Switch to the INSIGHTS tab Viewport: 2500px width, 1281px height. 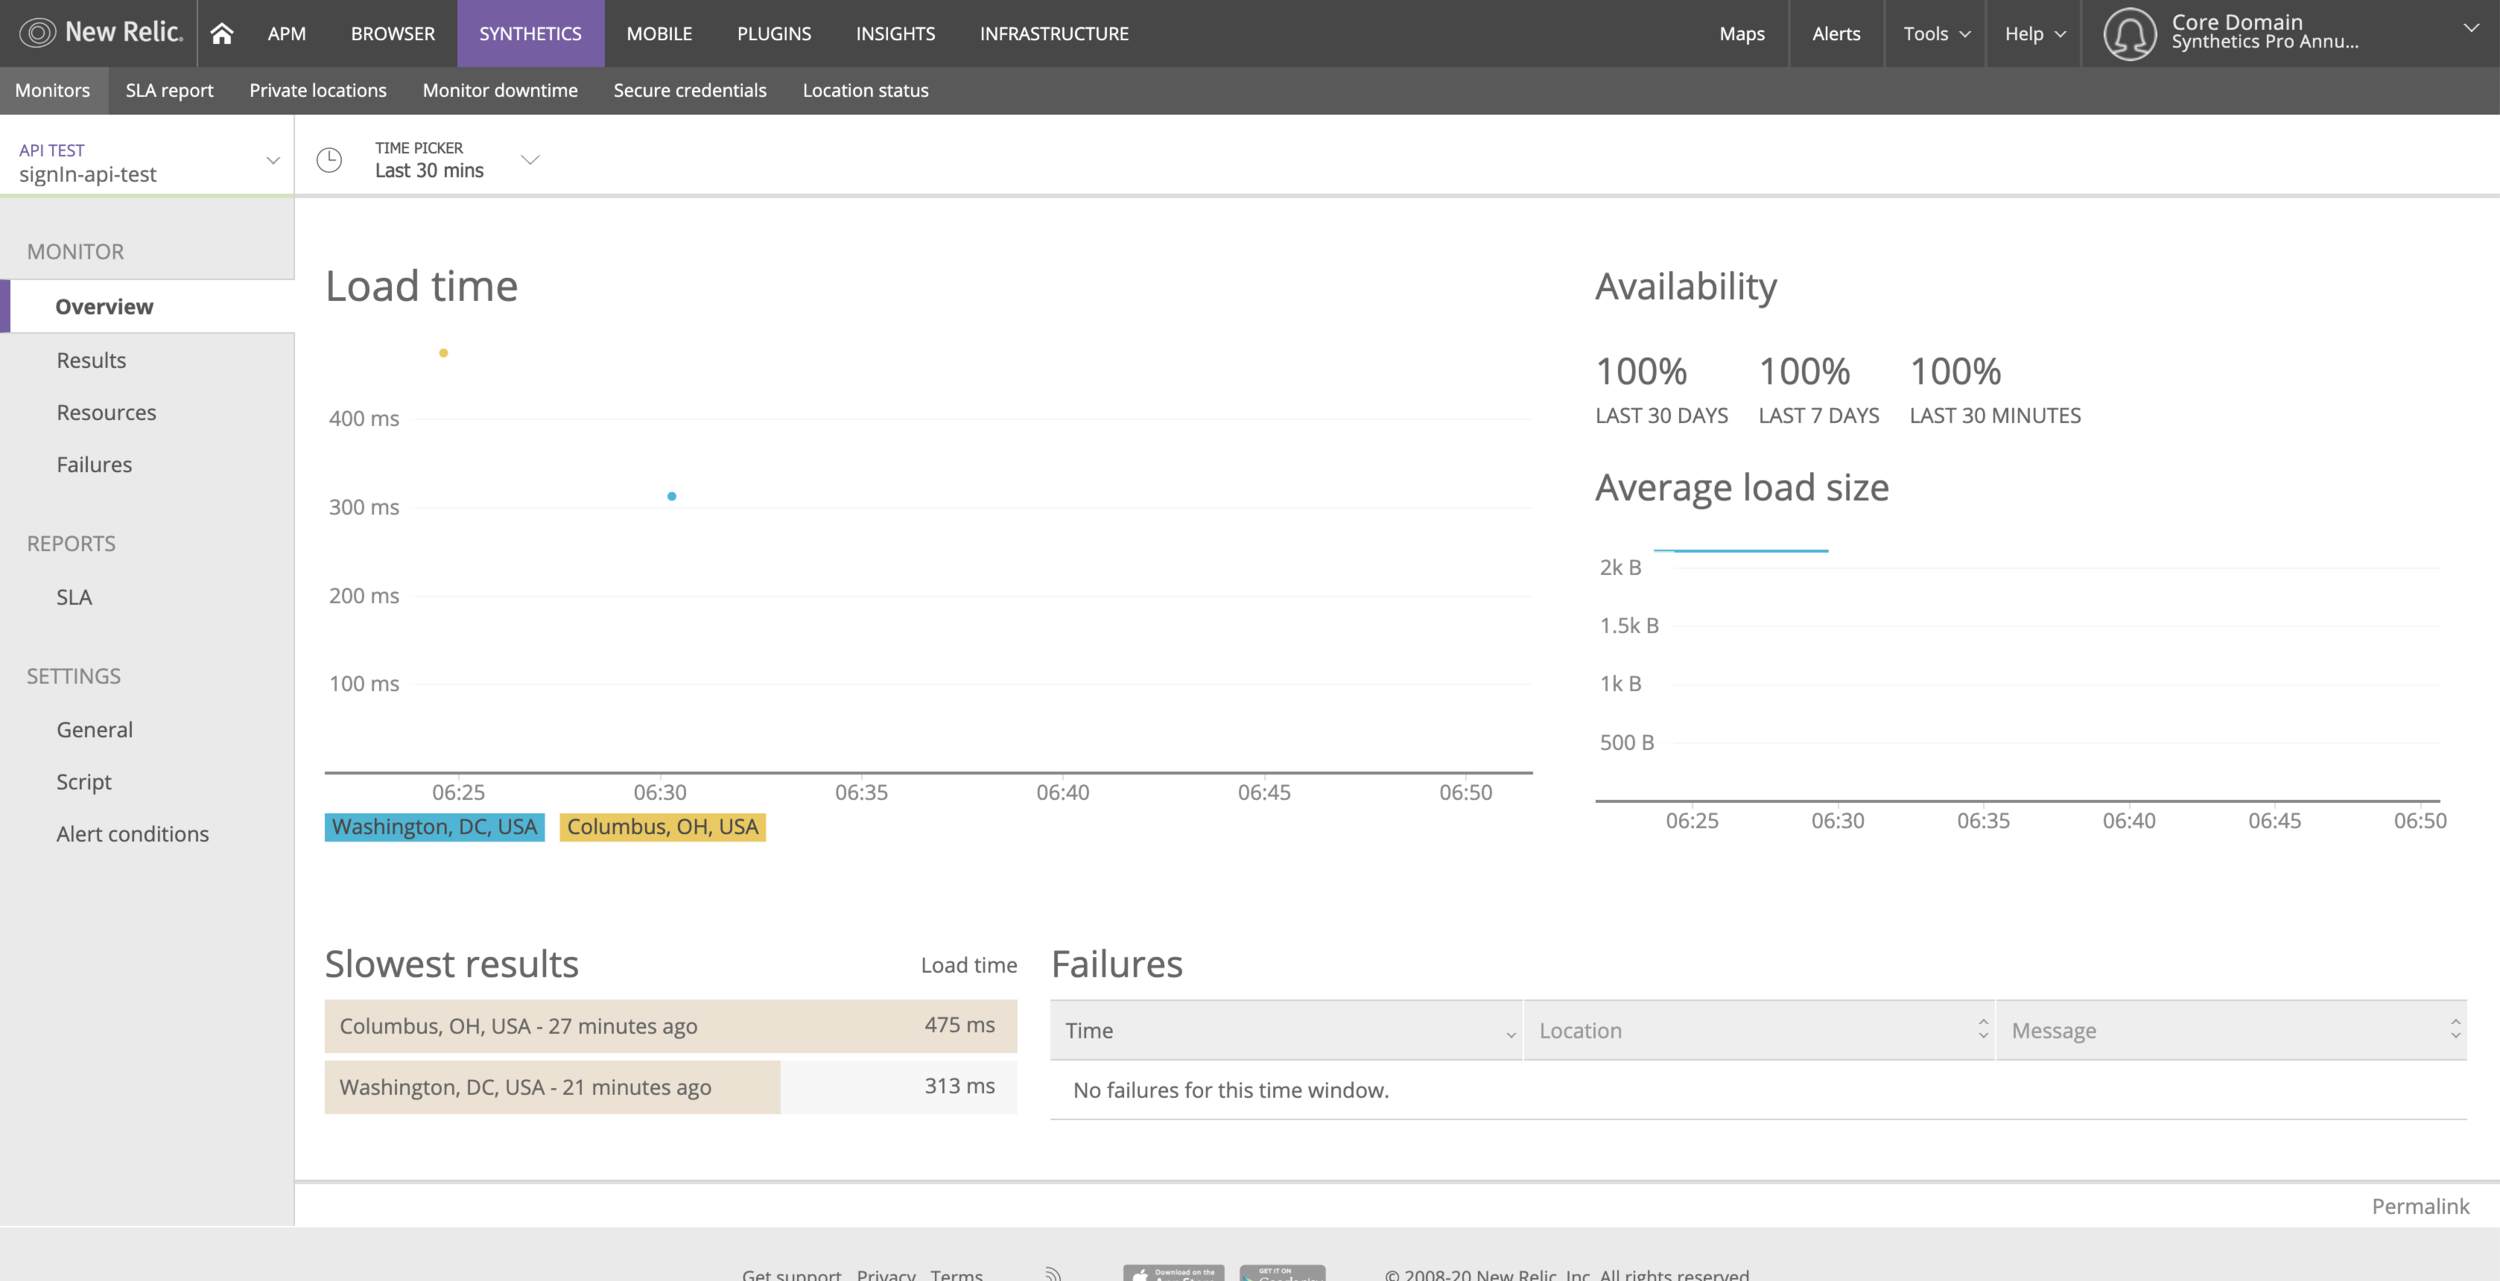pyautogui.click(x=895, y=33)
